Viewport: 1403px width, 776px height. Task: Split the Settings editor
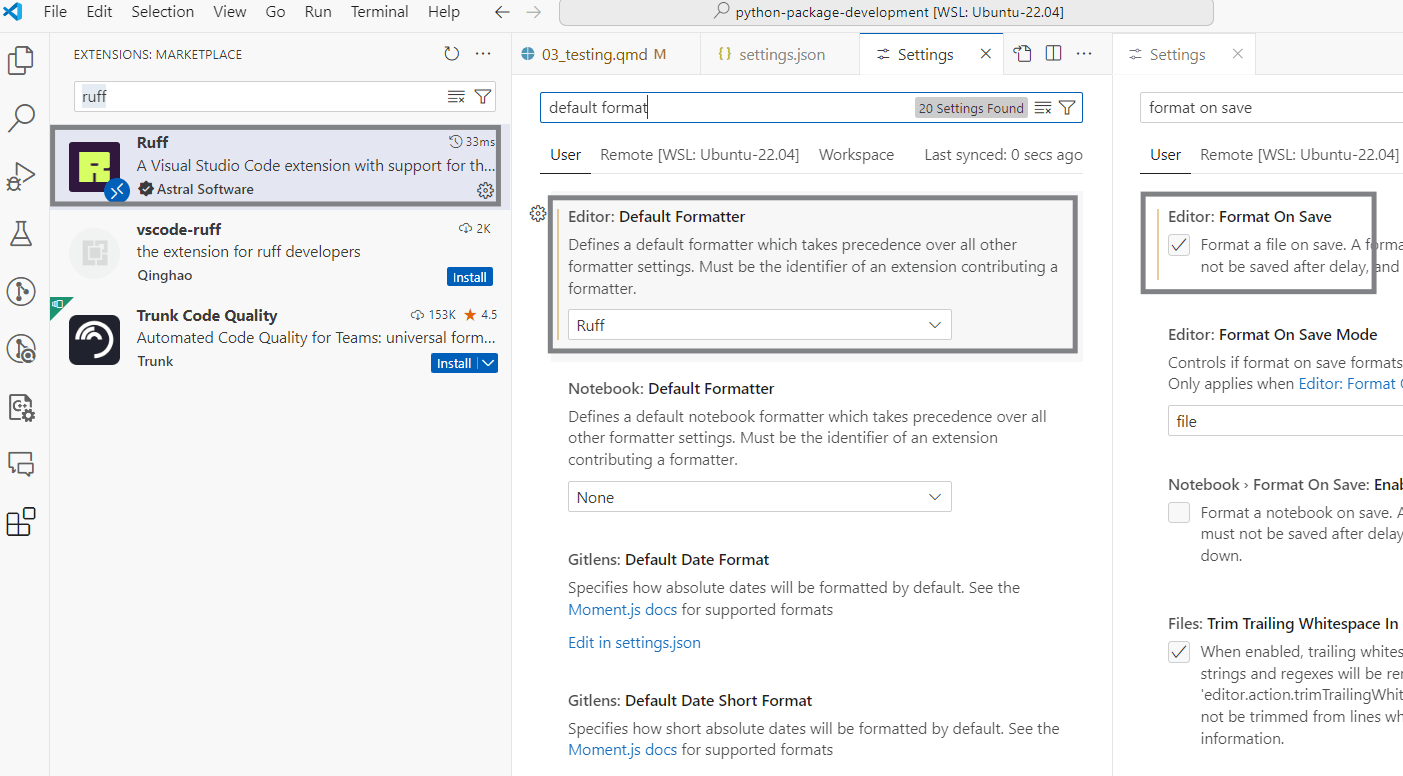(x=1053, y=54)
